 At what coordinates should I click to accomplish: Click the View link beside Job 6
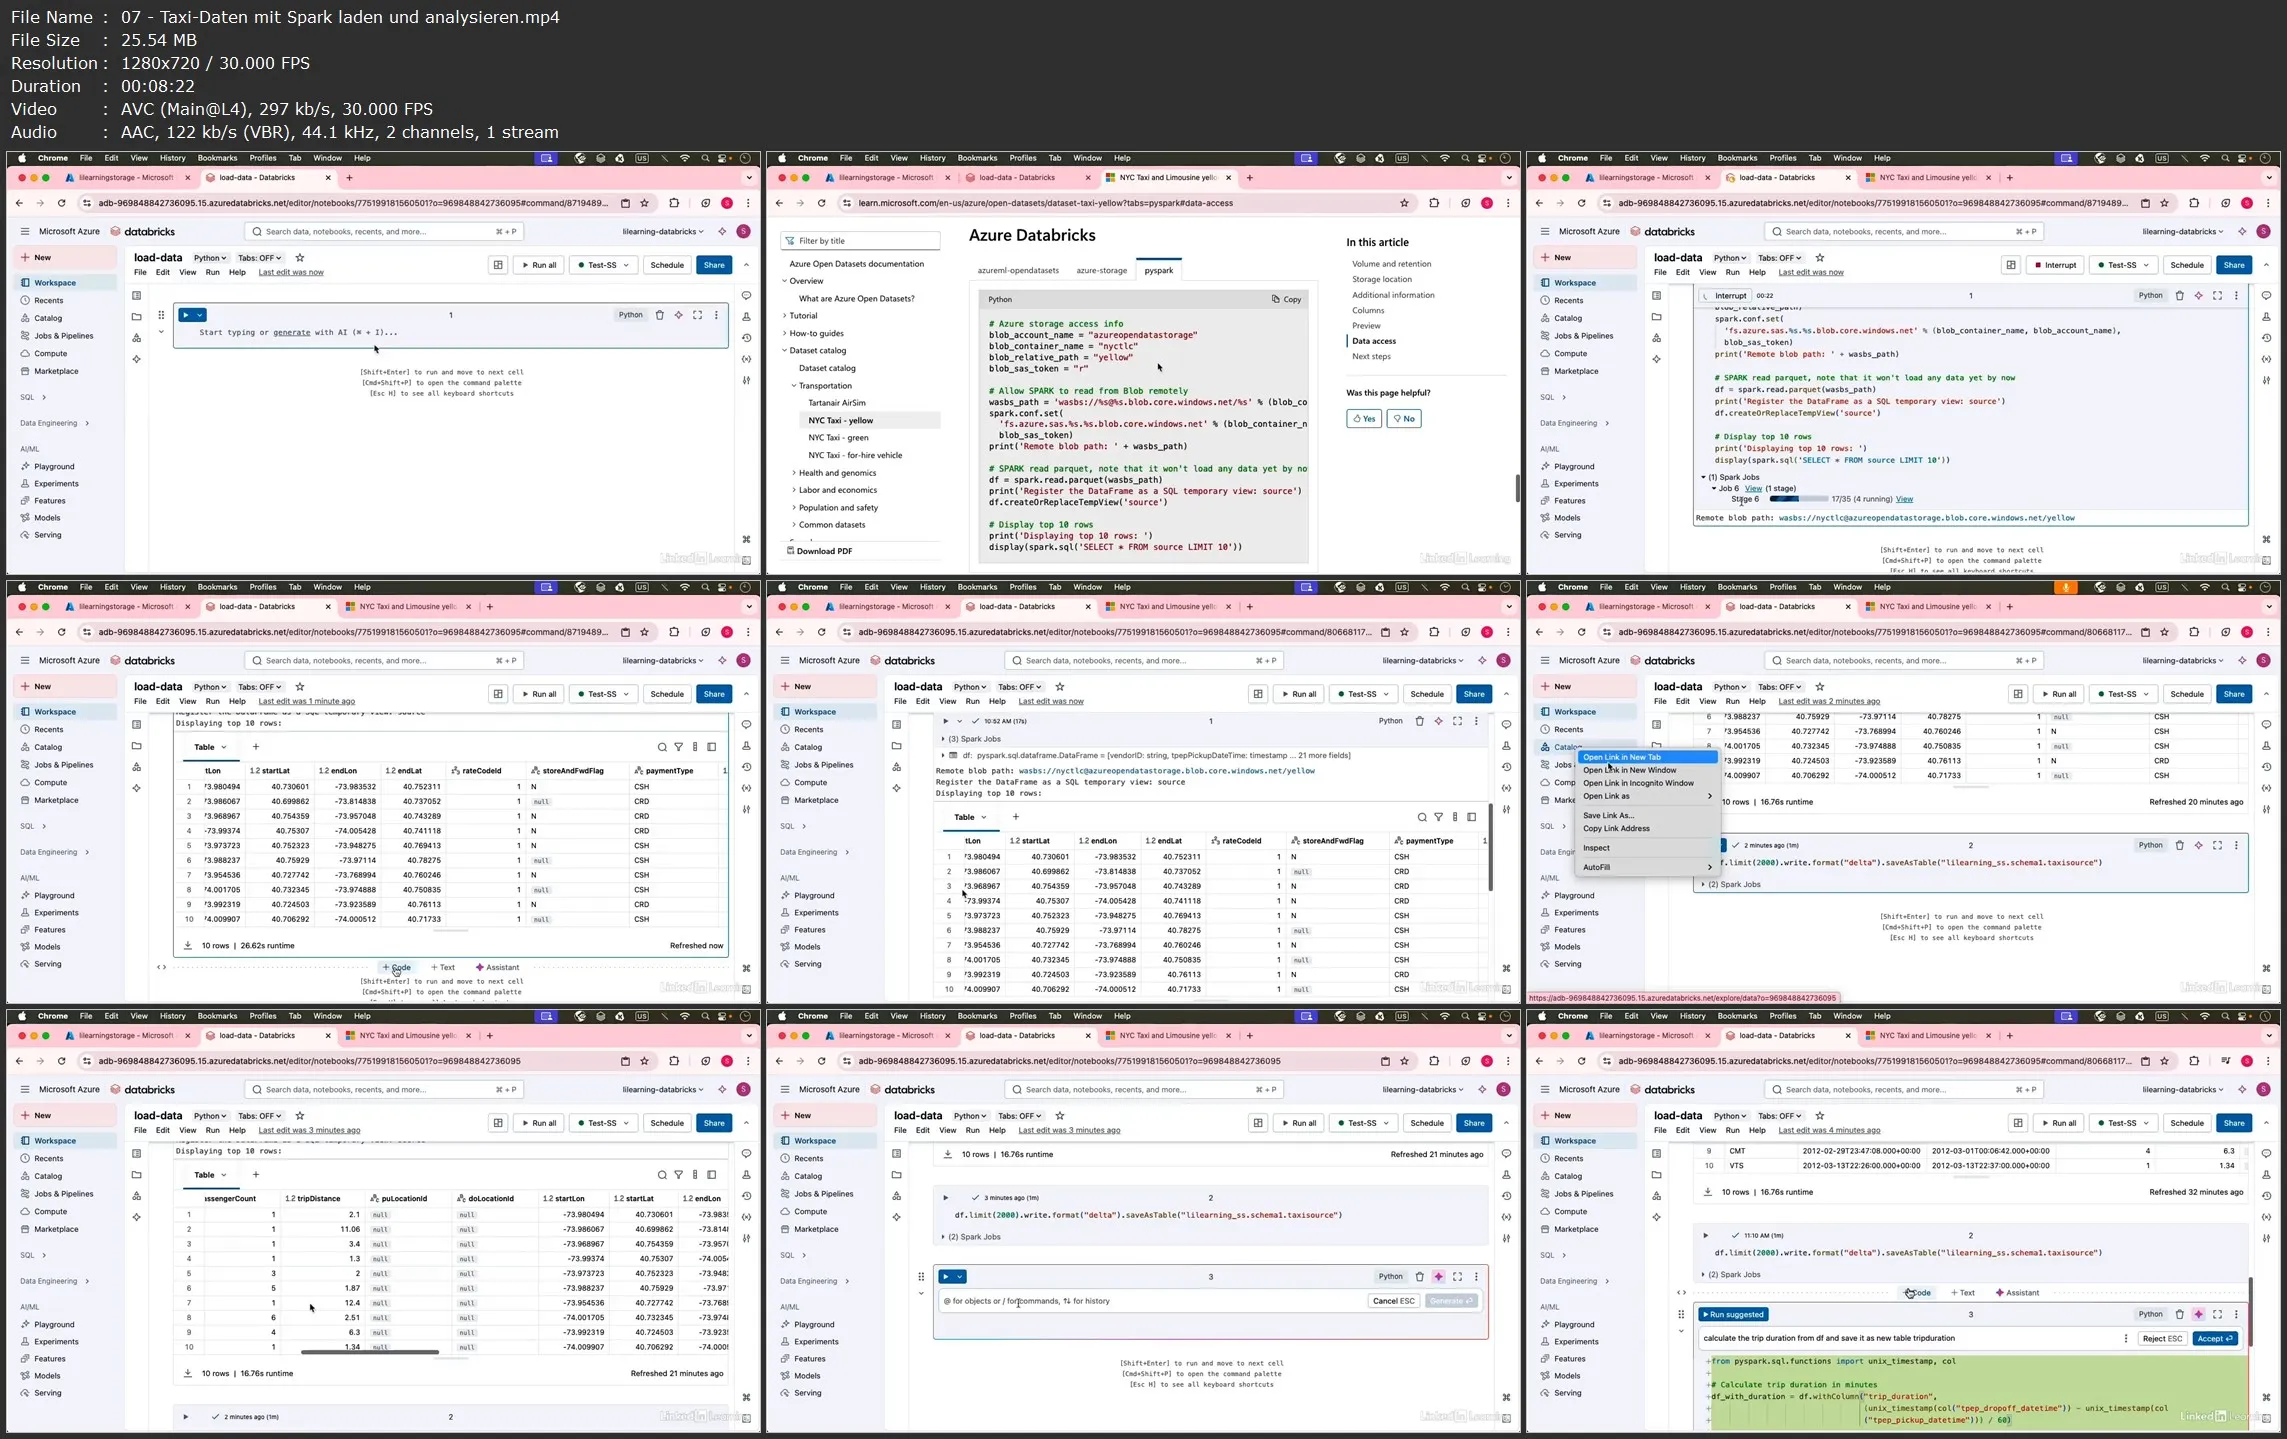tap(1753, 488)
